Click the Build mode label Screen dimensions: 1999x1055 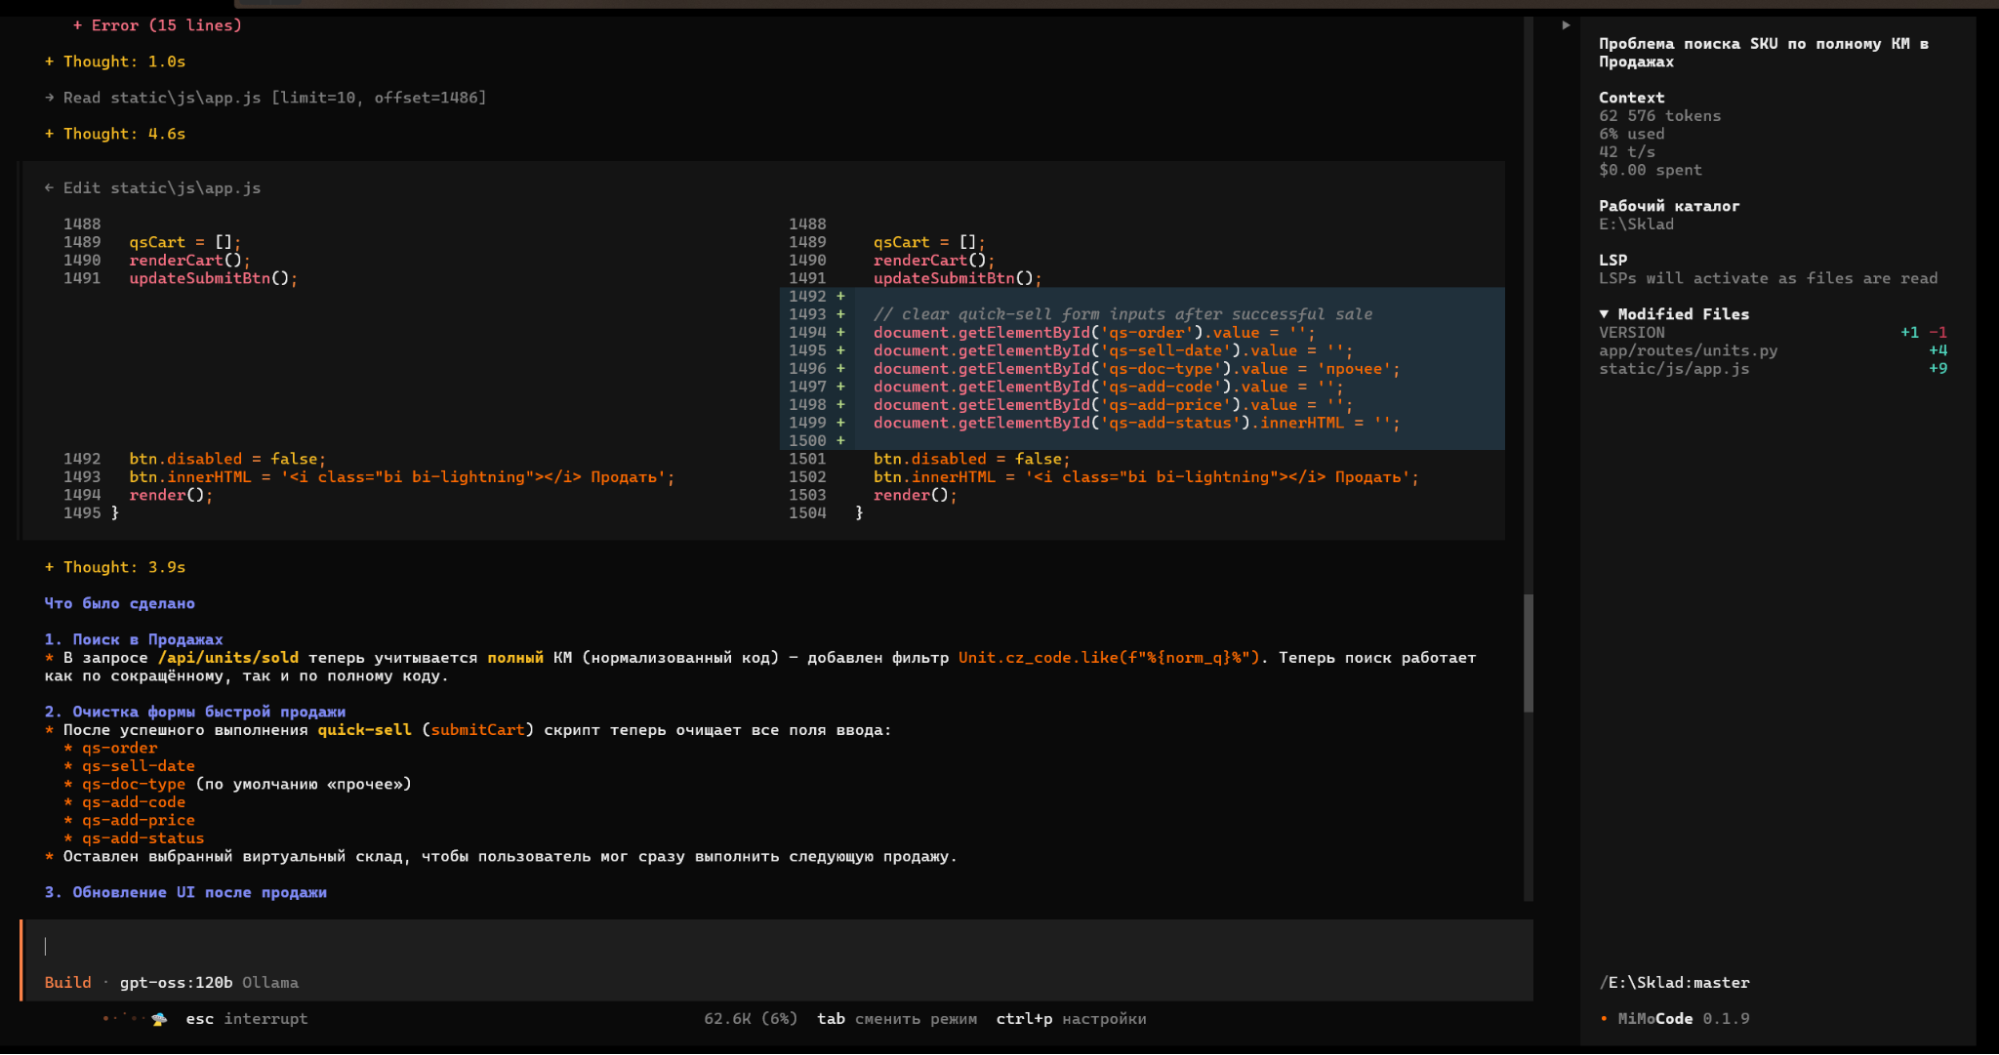click(x=68, y=983)
